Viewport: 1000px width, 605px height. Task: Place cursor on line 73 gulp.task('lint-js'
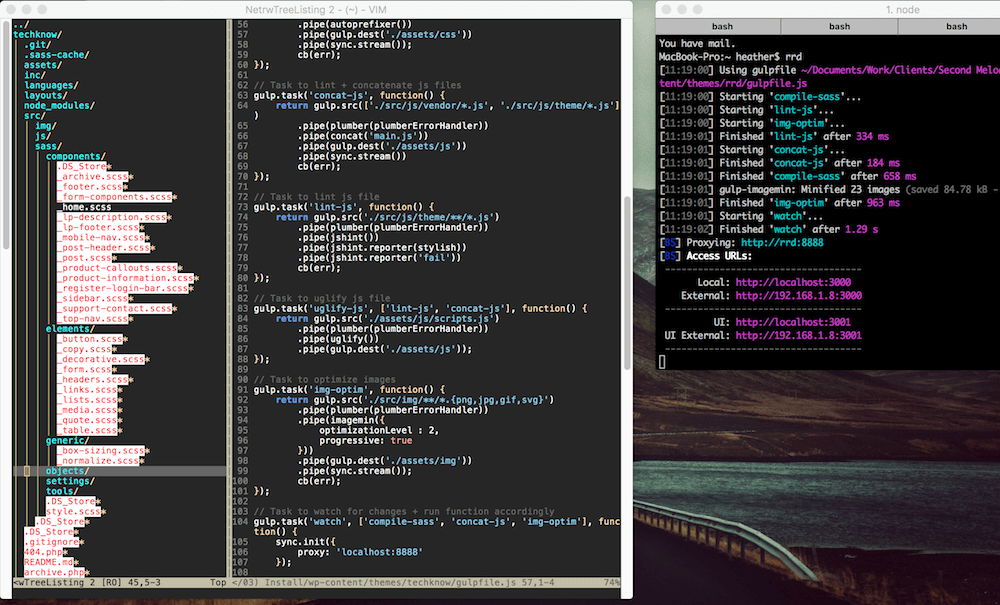(344, 207)
